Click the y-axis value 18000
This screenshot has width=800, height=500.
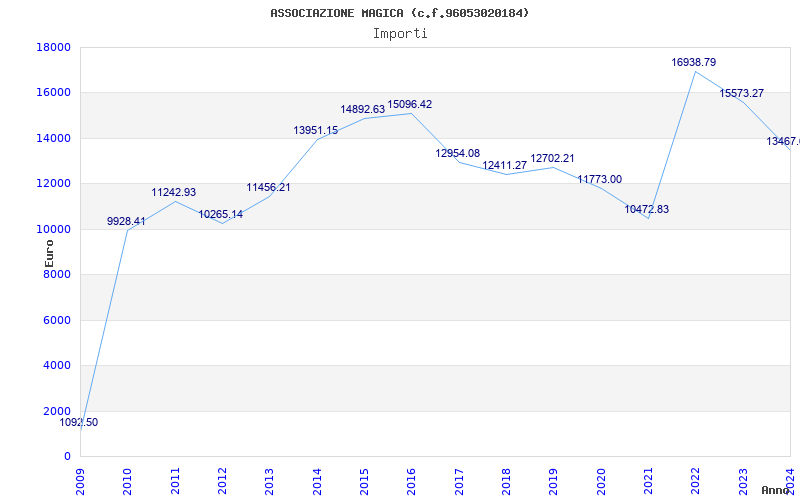point(53,47)
